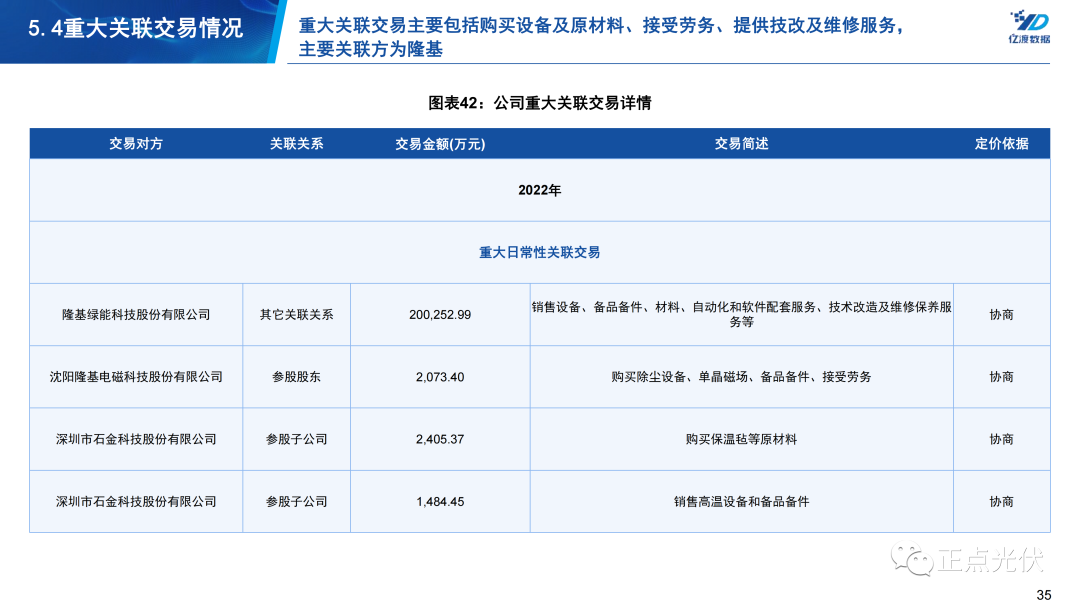Select the 2022年 row

pos(539,190)
